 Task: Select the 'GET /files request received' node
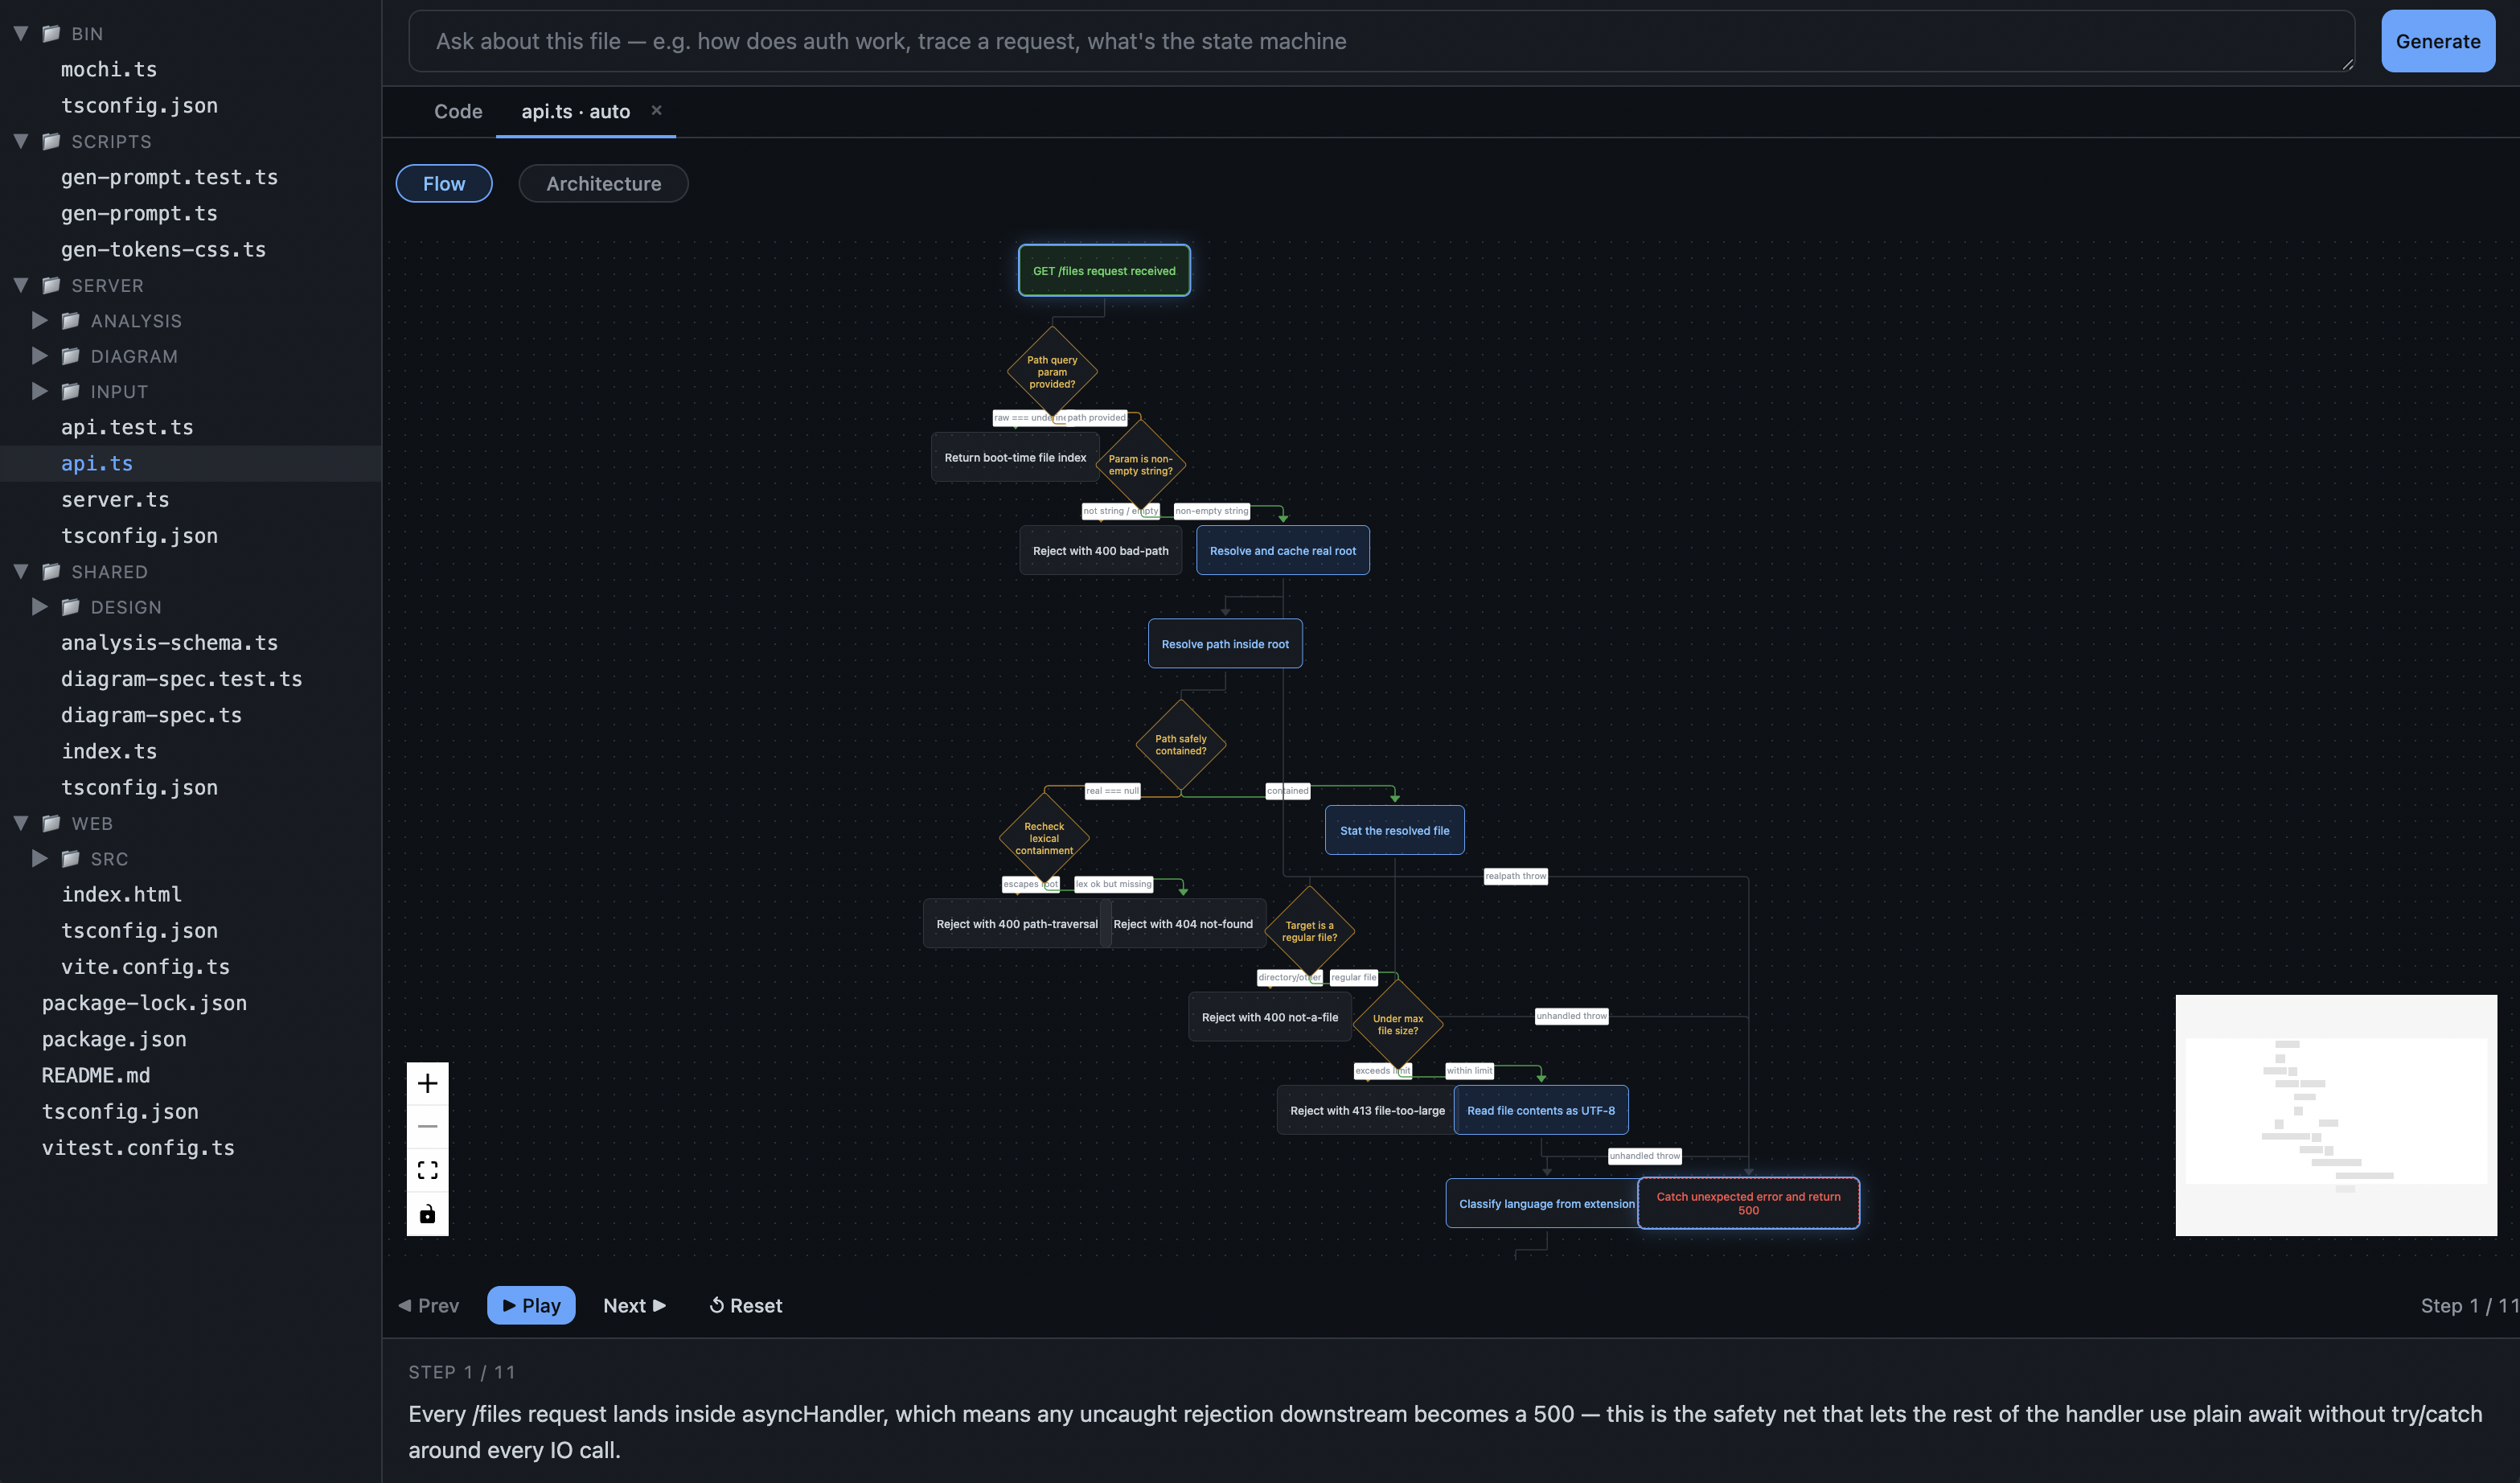point(1104,271)
